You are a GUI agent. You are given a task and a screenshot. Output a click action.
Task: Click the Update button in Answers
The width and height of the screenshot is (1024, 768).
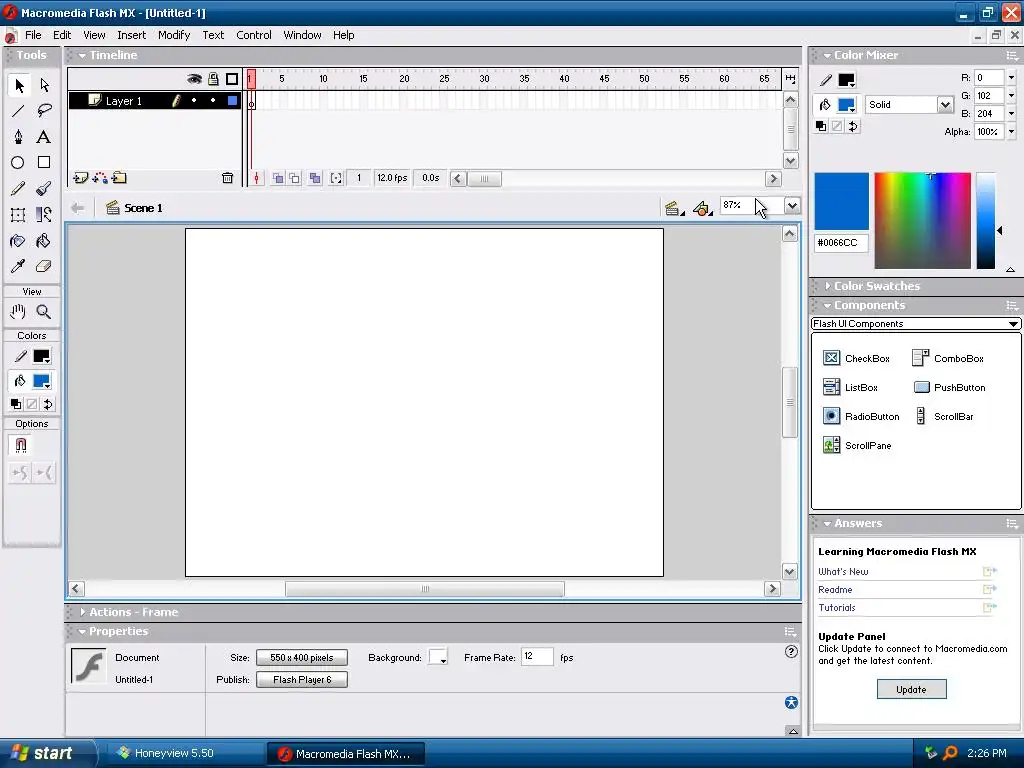(x=911, y=690)
